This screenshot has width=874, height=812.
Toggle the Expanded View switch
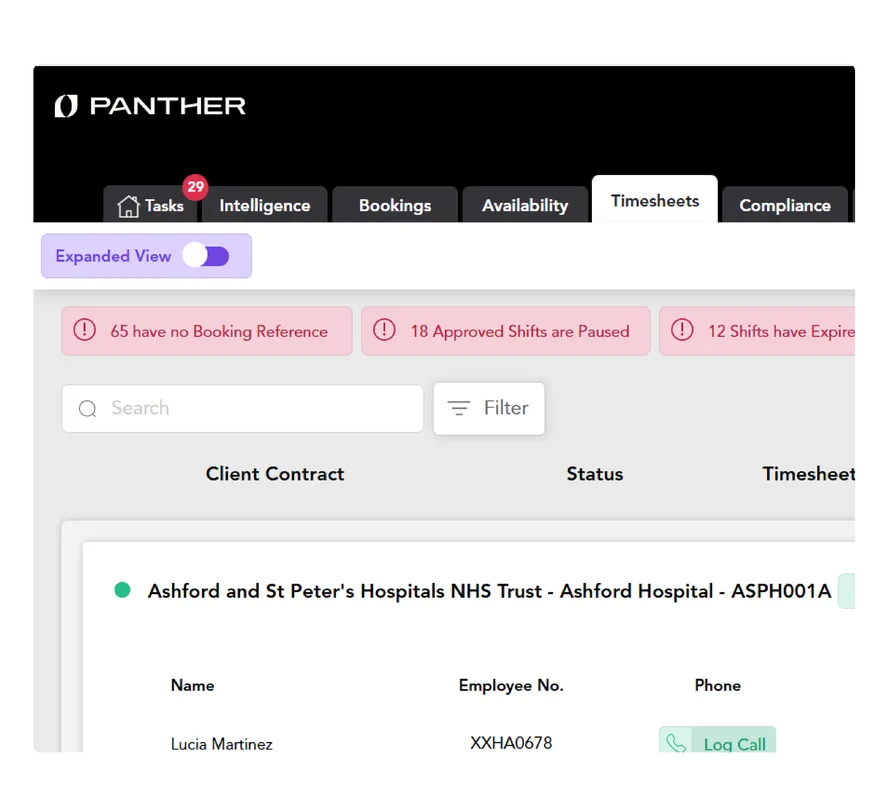206,256
